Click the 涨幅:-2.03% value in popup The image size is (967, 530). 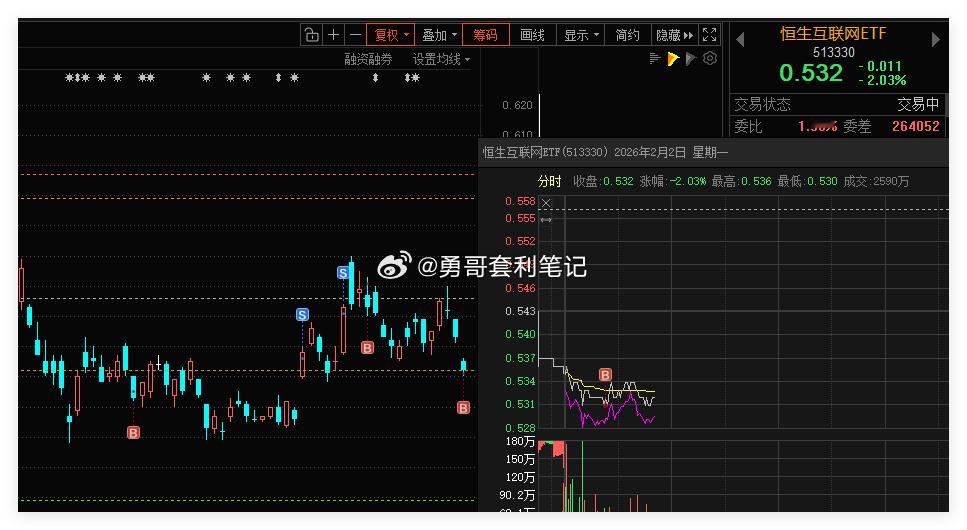pyautogui.click(x=673, y=181)
